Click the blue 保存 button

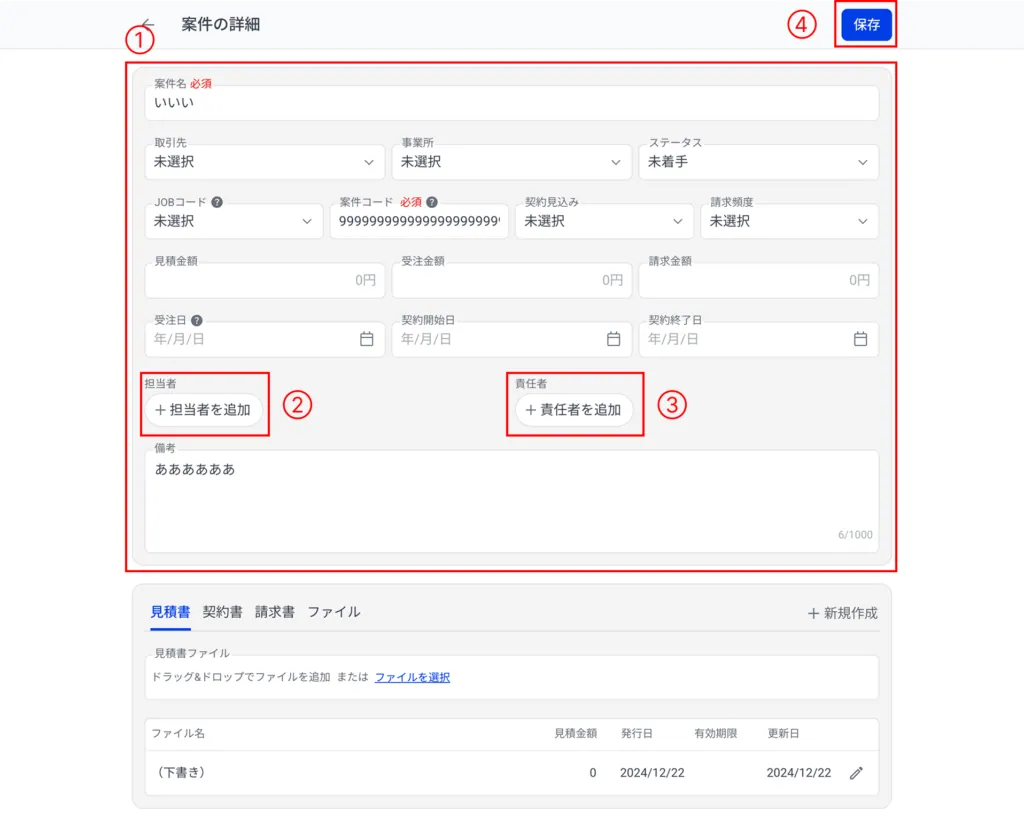pos(866,25)
